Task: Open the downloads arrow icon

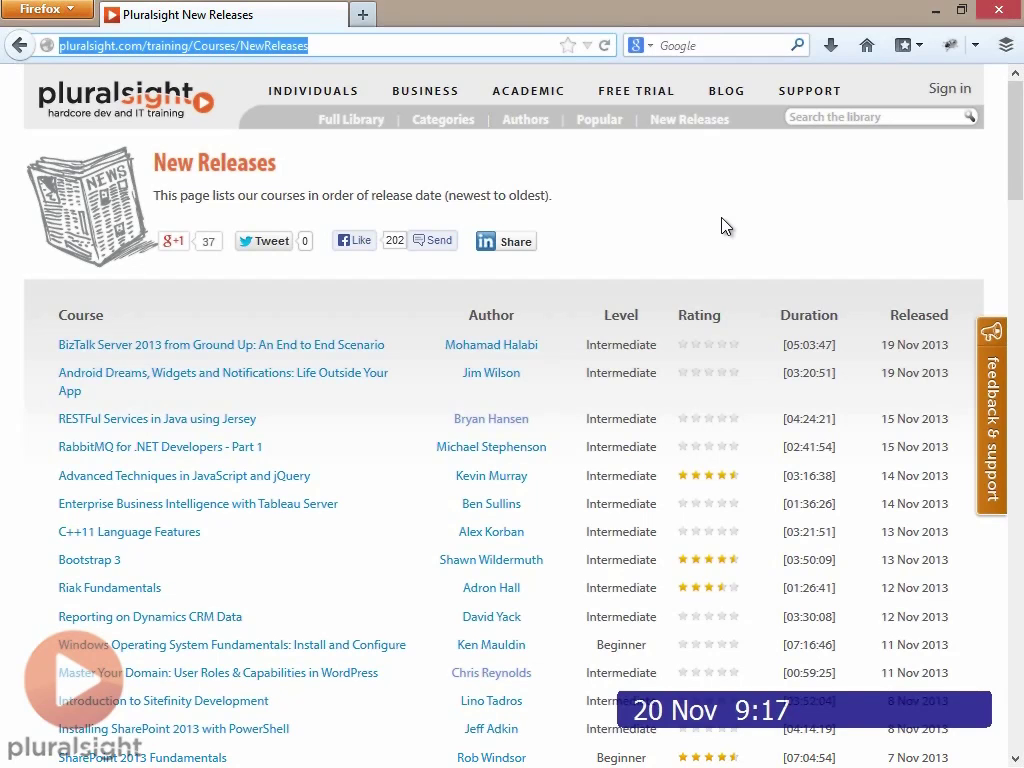Action: coord(831,45)
